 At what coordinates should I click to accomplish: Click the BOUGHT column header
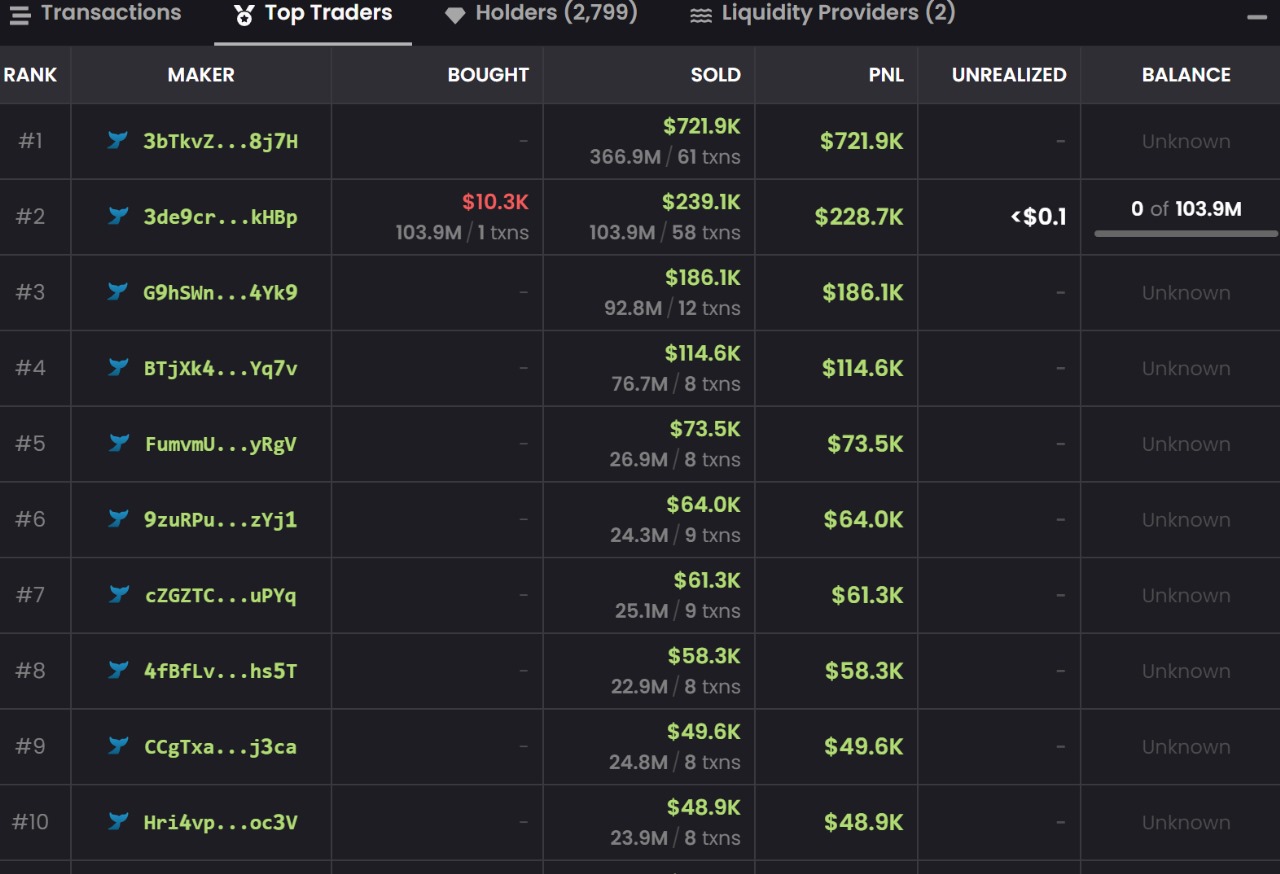[488, 75]
